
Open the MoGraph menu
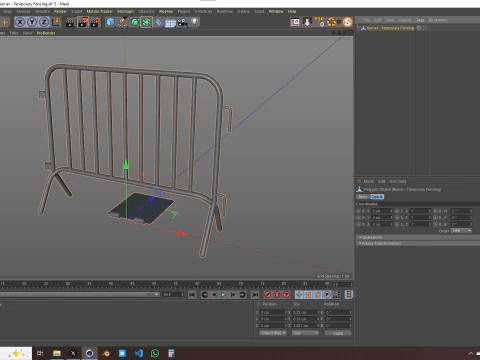pyautogui.click(x=125, y=11)
